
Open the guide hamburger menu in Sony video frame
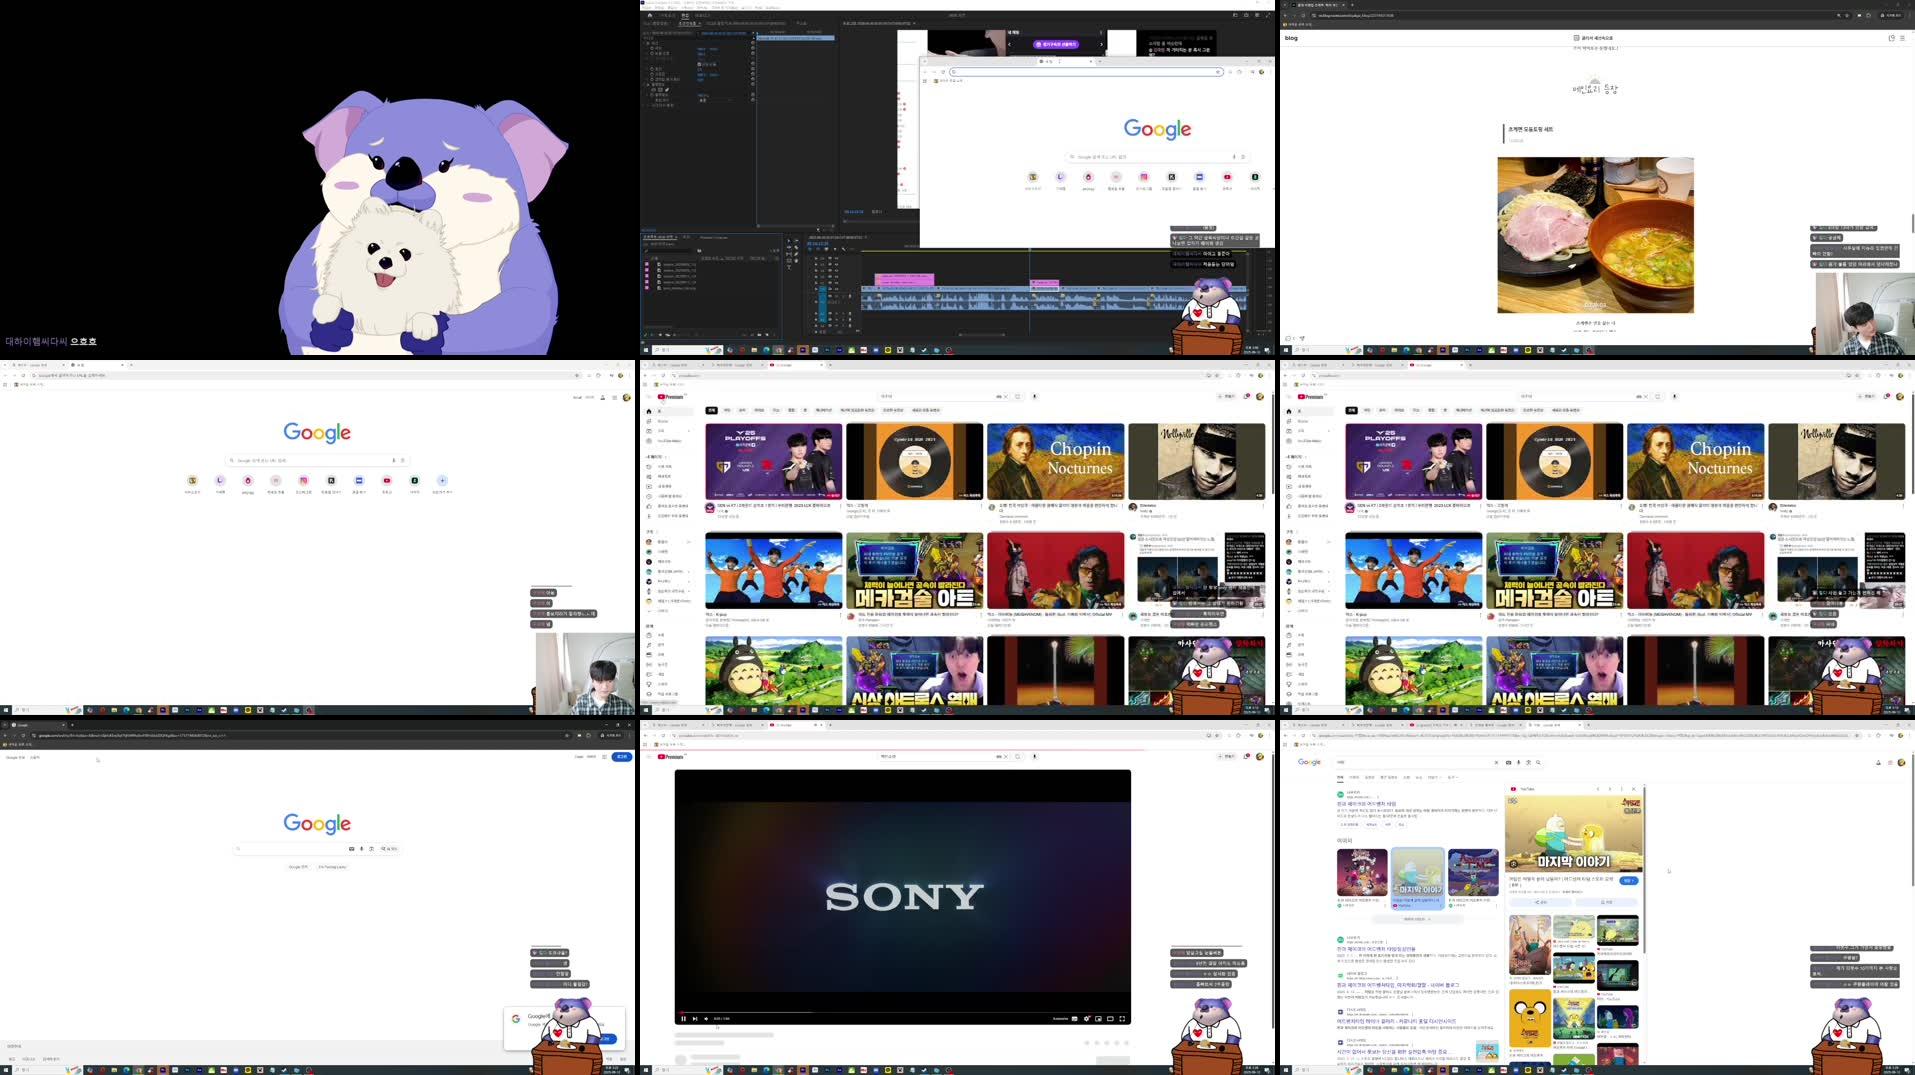[649, 756]
